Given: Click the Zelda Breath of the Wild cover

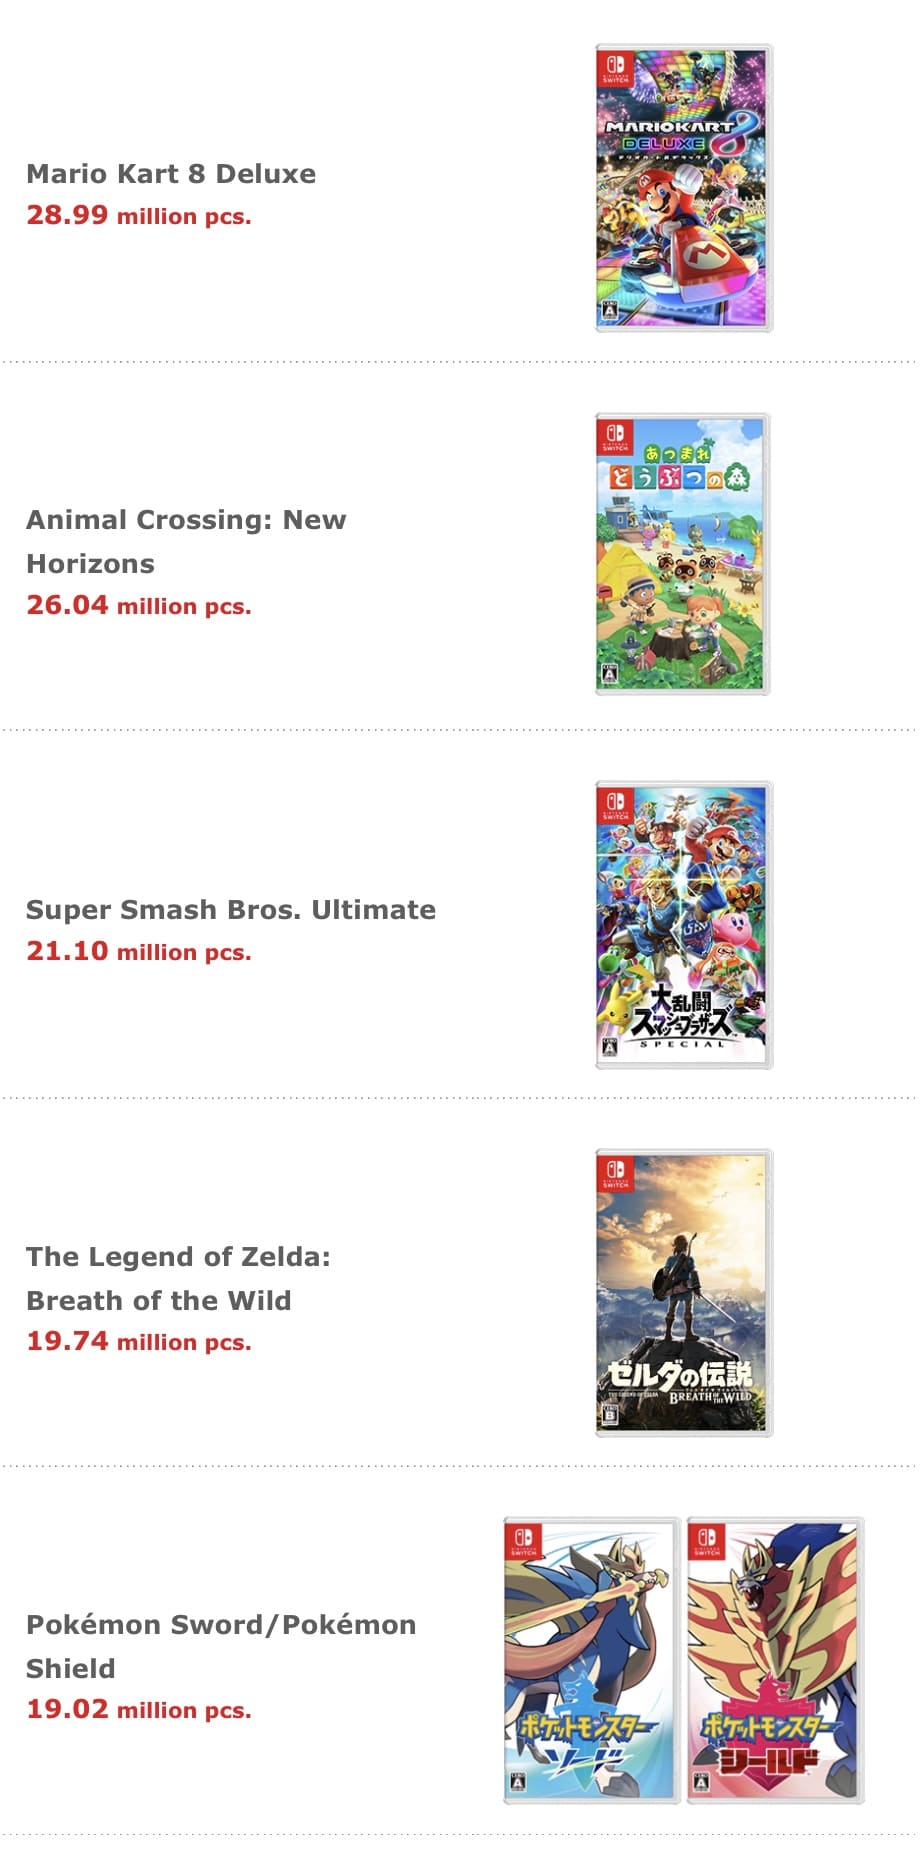Looking at the screenshot, I should [683, 1292].
